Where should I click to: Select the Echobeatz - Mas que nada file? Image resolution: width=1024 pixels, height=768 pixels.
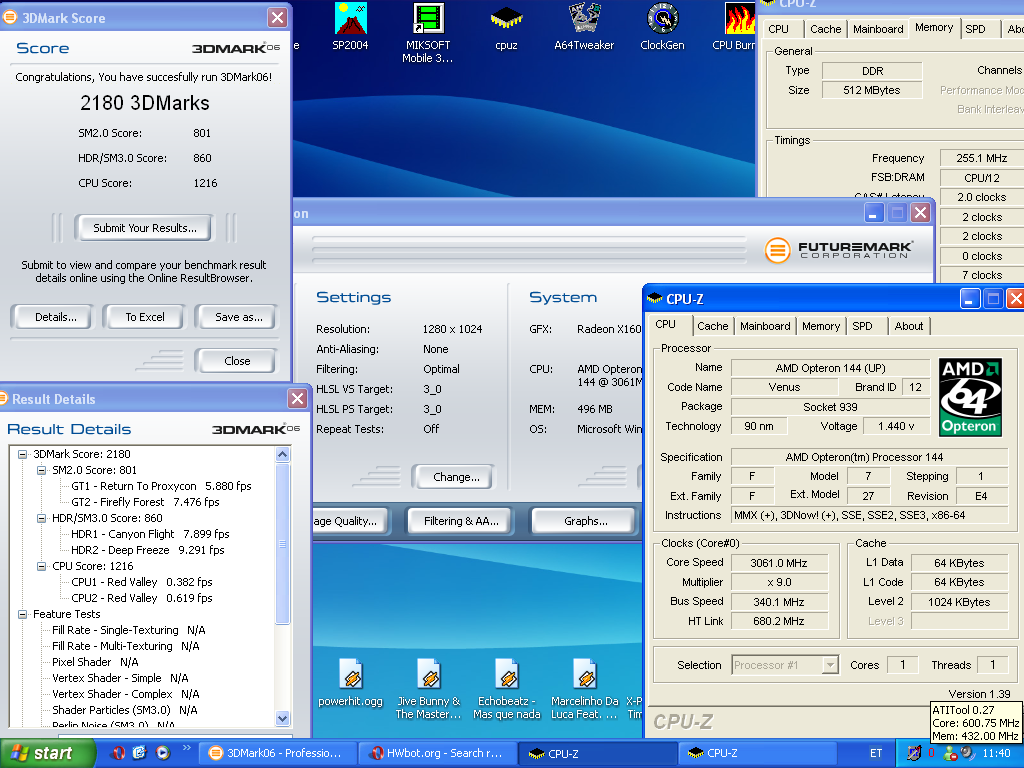(x=507, y=689)
